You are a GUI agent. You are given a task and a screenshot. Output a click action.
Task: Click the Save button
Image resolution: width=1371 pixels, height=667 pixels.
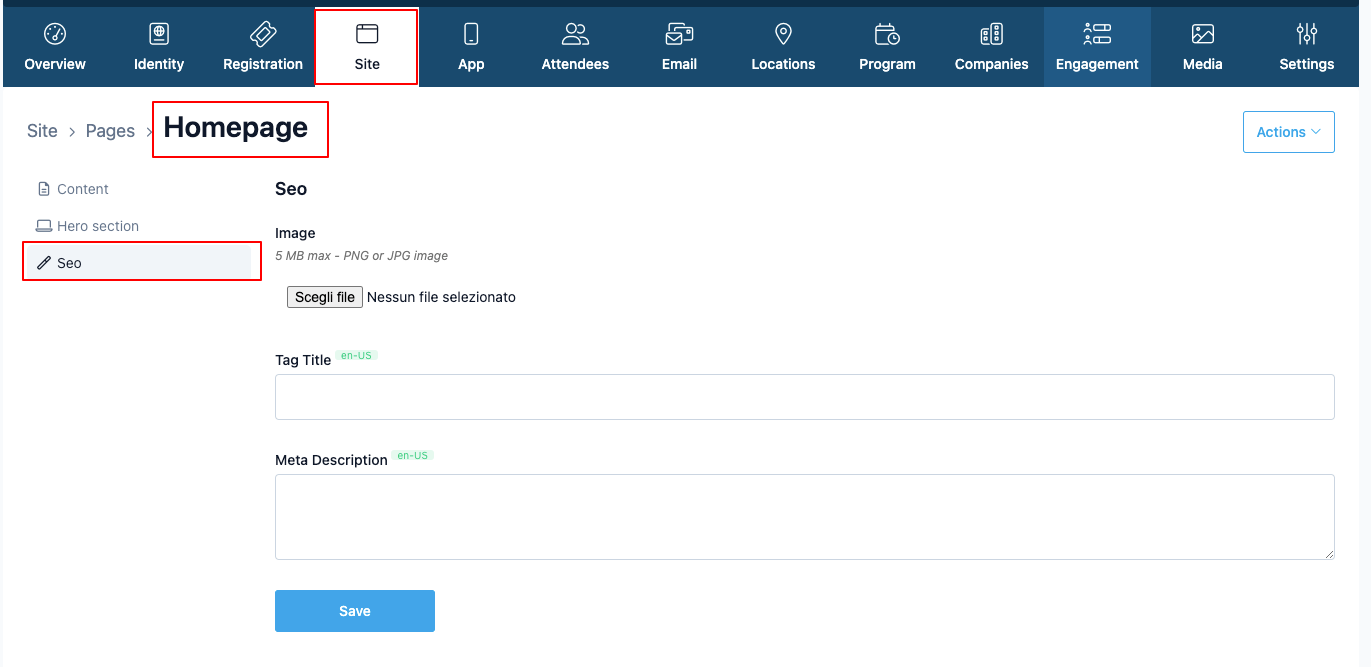(x=355, y=611)
